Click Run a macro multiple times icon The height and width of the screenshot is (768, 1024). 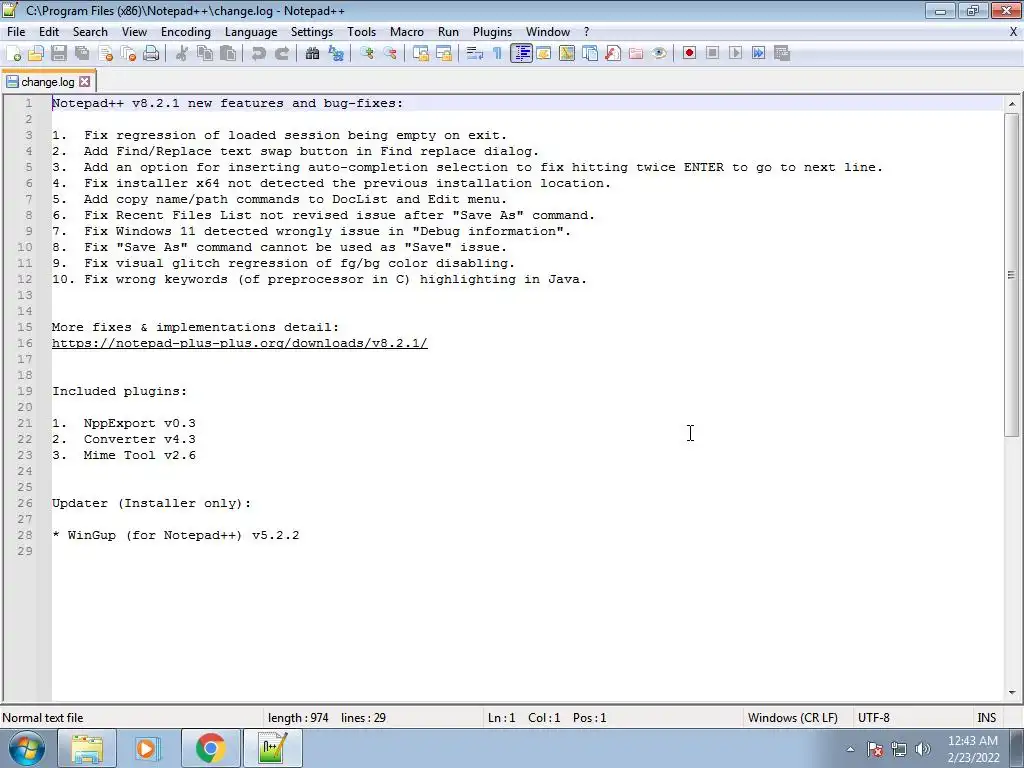pyautogui.click(x=758, y=54)
